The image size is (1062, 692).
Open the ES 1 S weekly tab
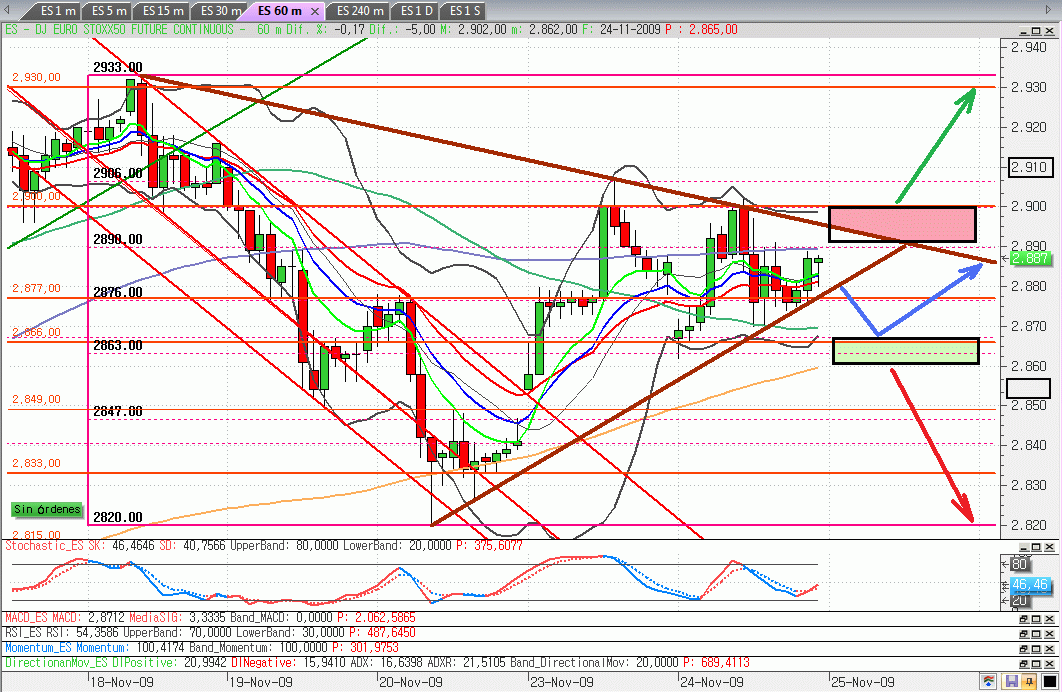(x=465, y=11)
